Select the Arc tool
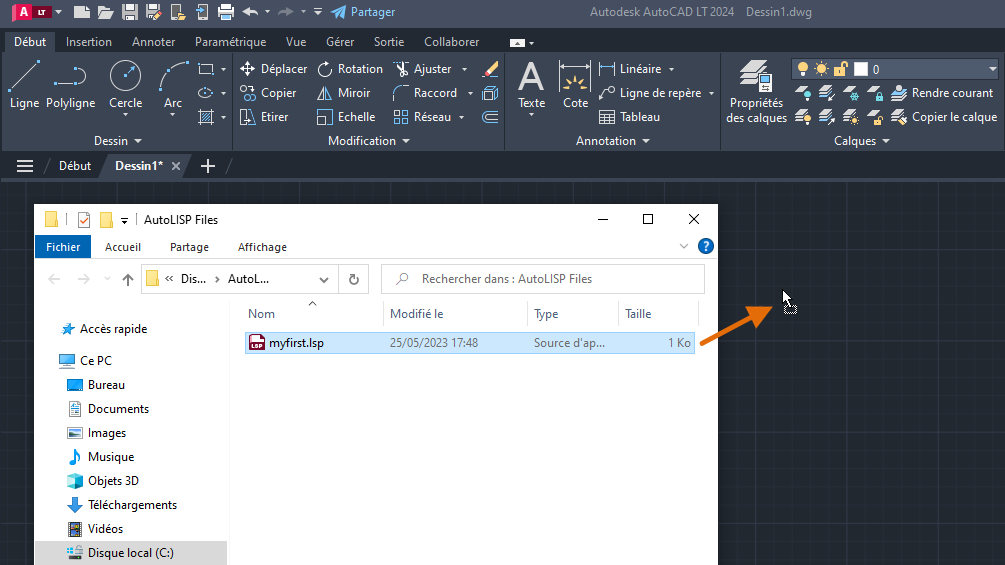 point(173,85)
